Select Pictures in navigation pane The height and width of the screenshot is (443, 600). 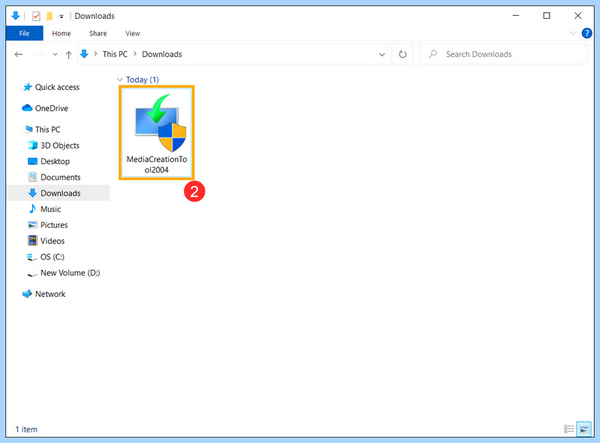(x=54, y=225)
